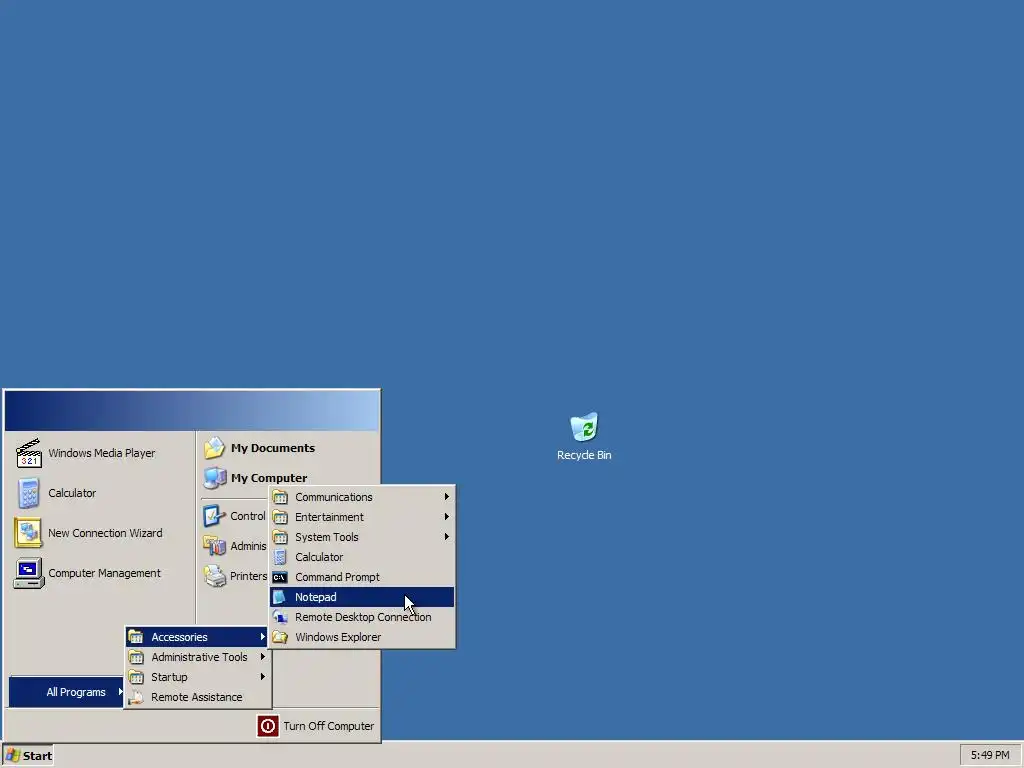Click the Communications folder icon
This screenshot has height=768, width=1024.
280,497
